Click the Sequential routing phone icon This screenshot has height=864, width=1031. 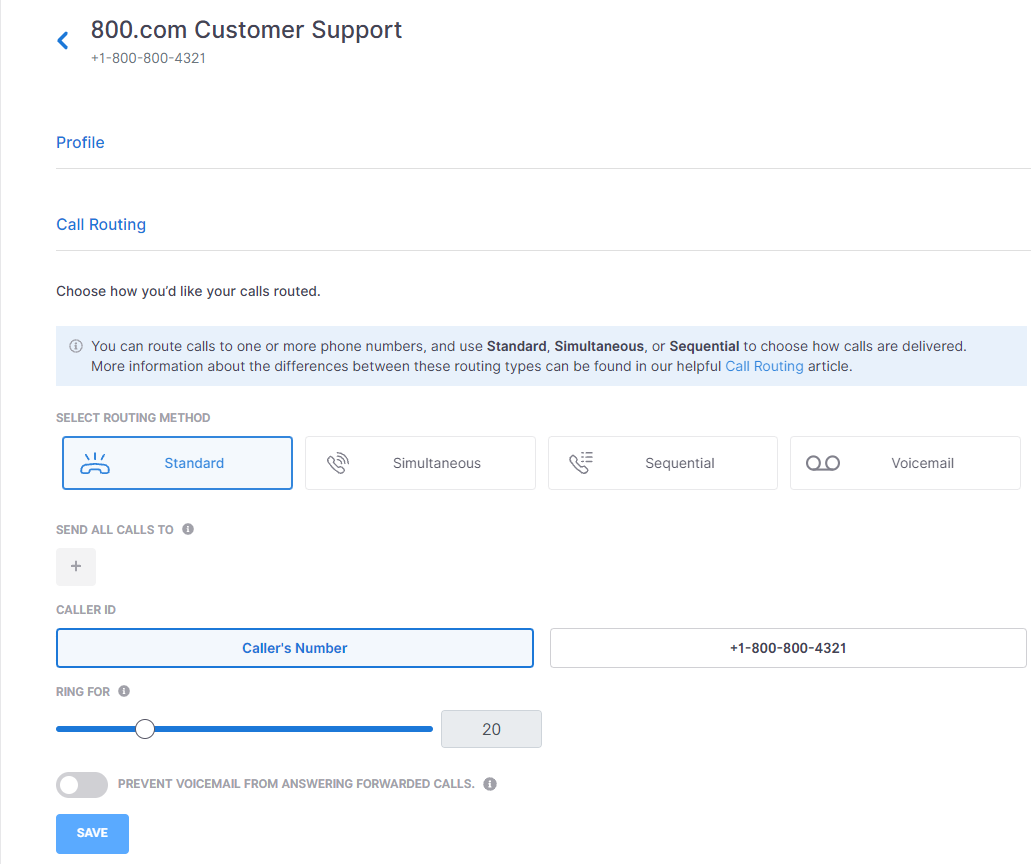pos(581,463)
